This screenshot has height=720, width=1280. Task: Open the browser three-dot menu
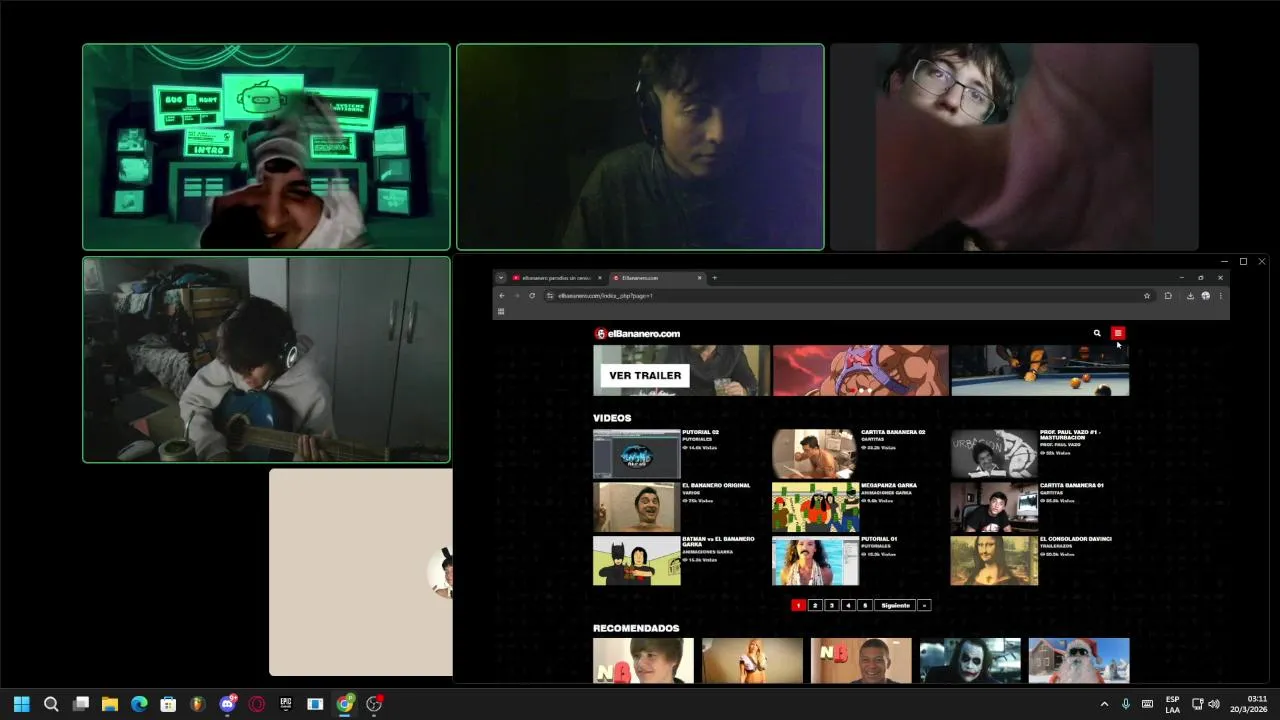tap(1220, 296)
